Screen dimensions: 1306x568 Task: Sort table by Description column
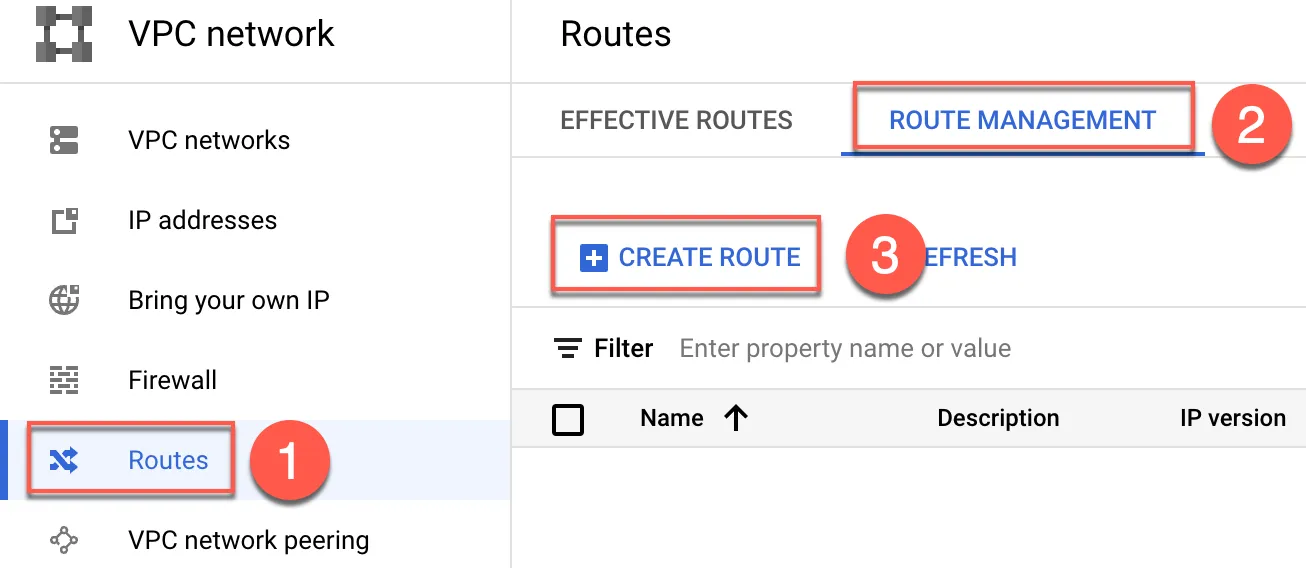tap(998, 418)
